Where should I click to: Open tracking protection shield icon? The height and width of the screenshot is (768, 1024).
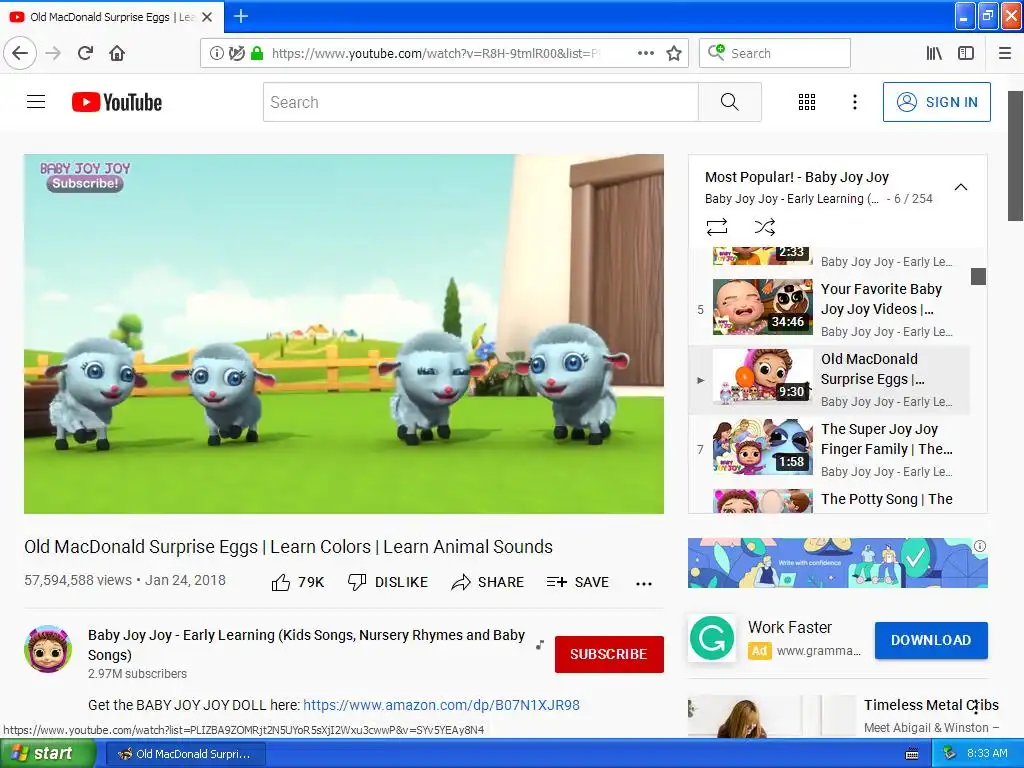[x=236, y=54]
